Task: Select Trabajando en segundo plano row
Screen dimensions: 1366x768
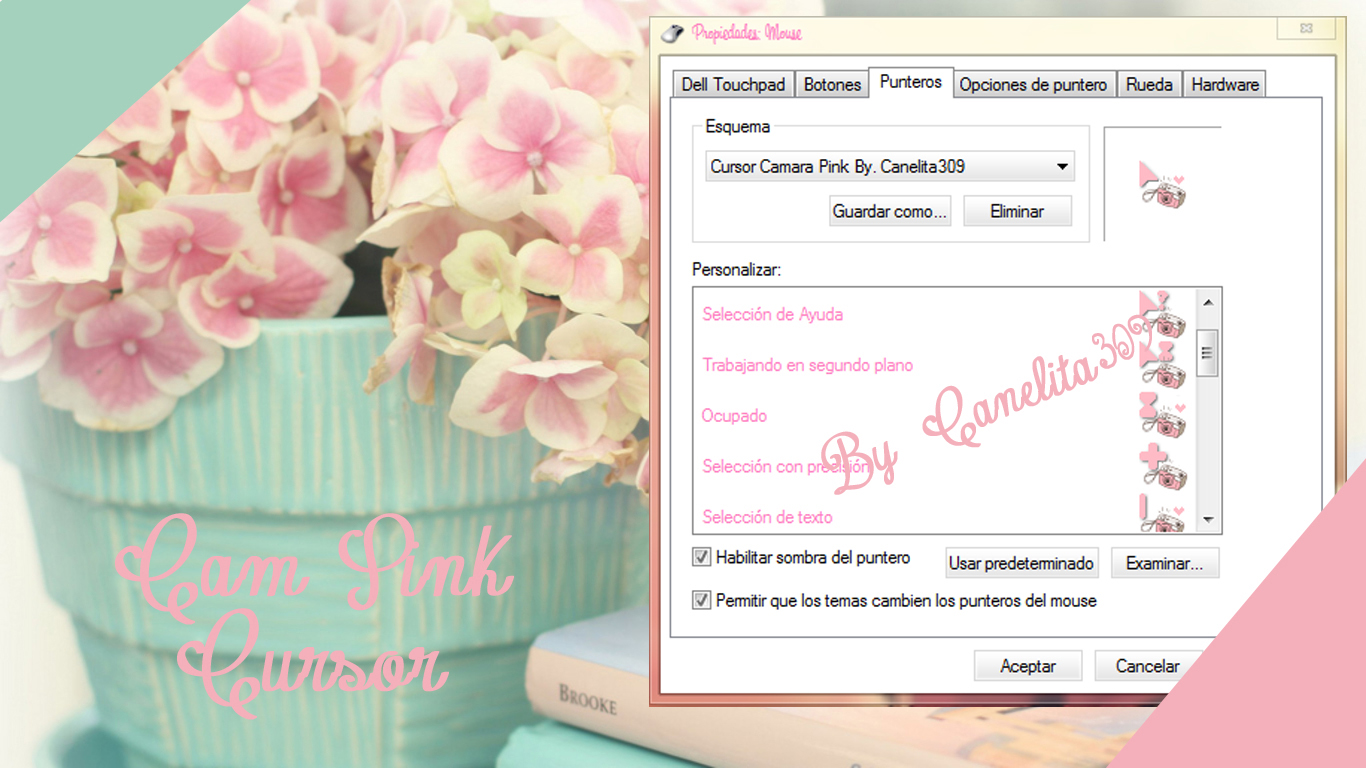Action: (943, 365)
